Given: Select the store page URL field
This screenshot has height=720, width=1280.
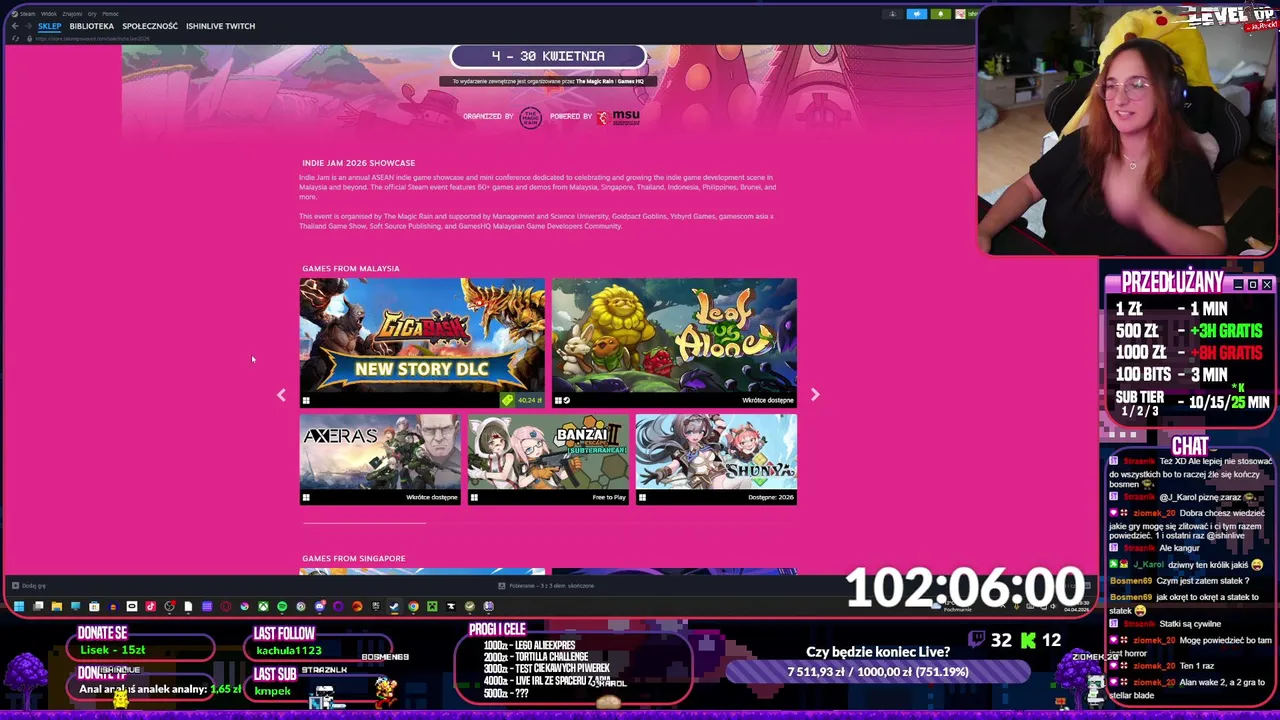Looking at the screenshot, I should click(92, 39).
